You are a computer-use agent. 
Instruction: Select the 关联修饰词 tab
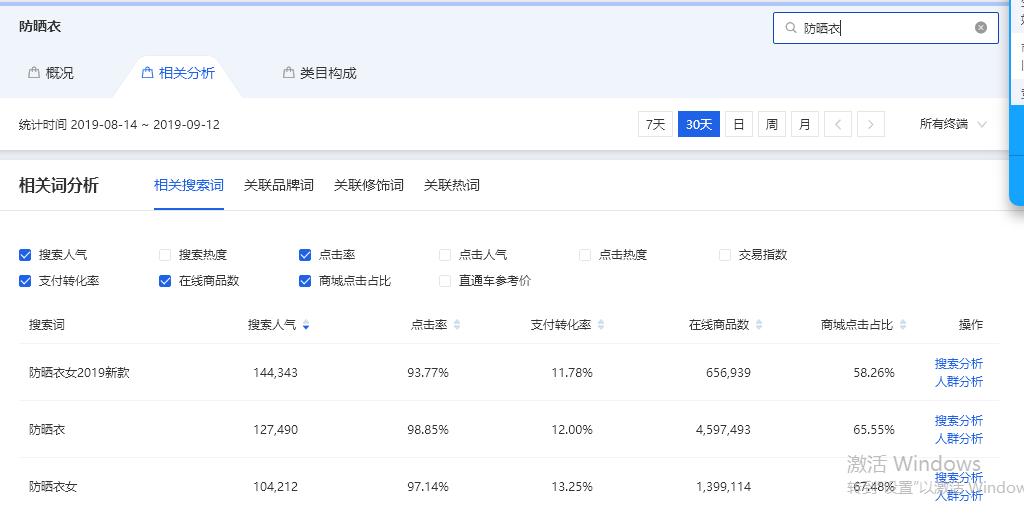point(368,185)
